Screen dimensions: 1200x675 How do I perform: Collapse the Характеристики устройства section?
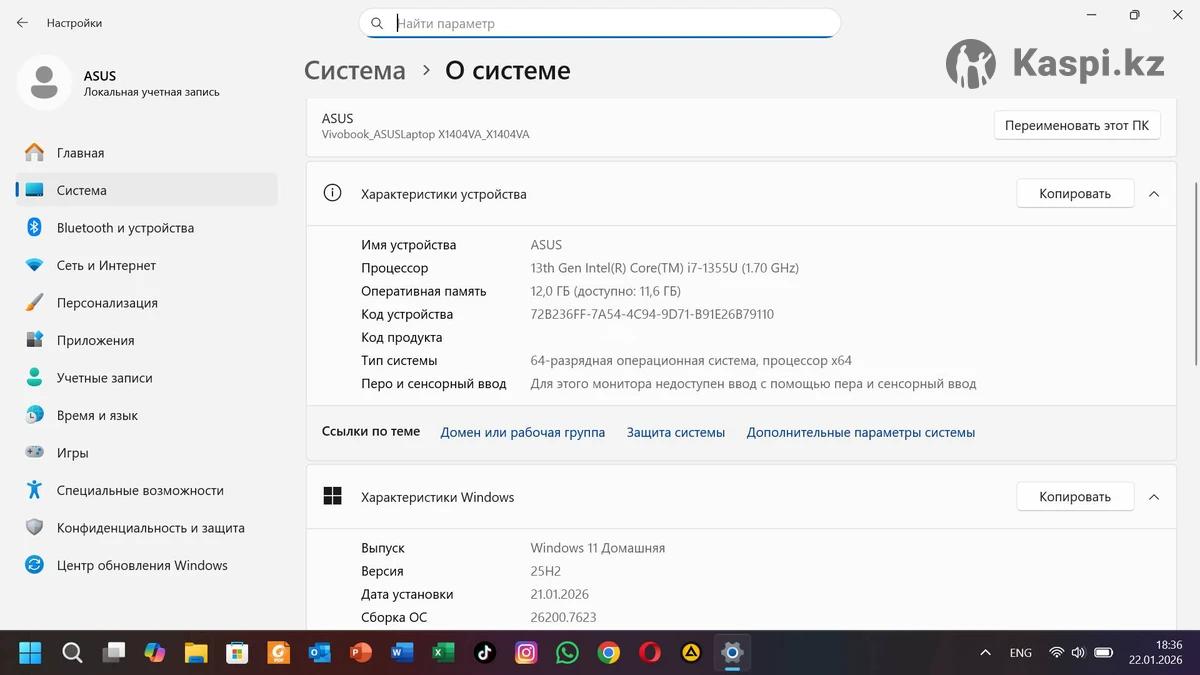1154,194
